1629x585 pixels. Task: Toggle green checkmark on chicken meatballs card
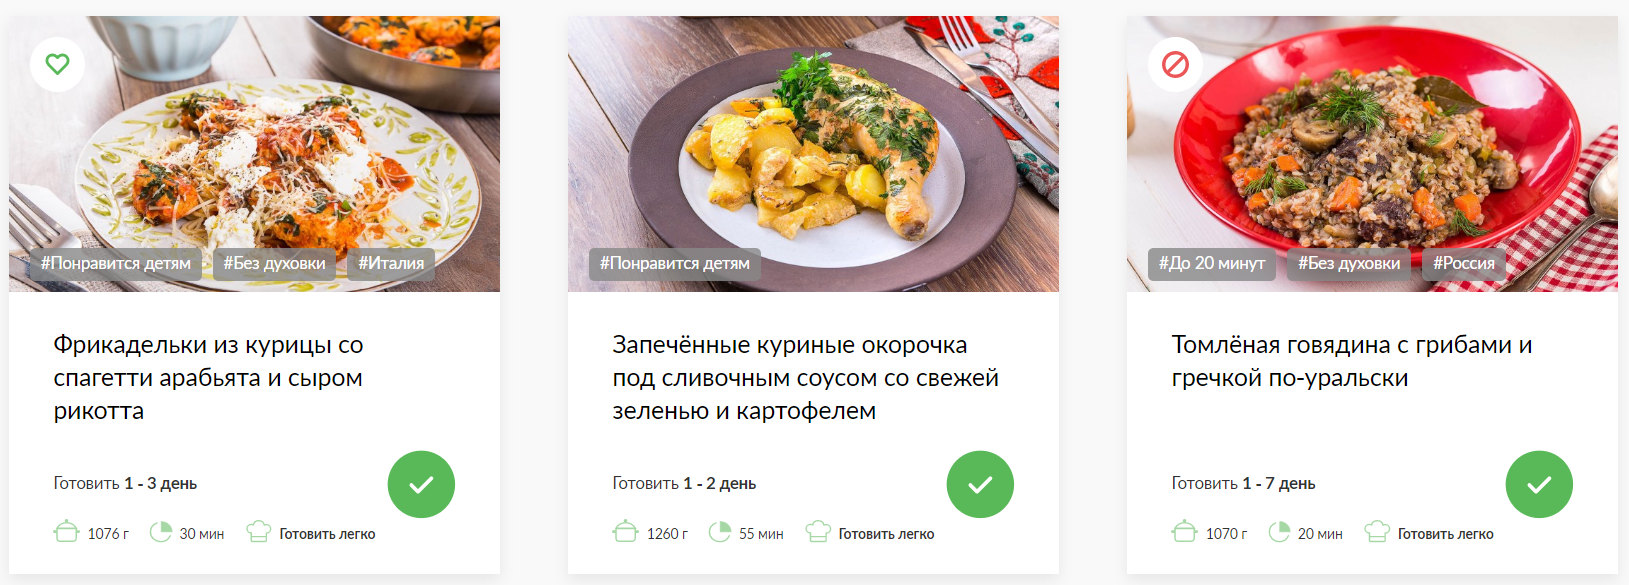[x=421, y=484]
